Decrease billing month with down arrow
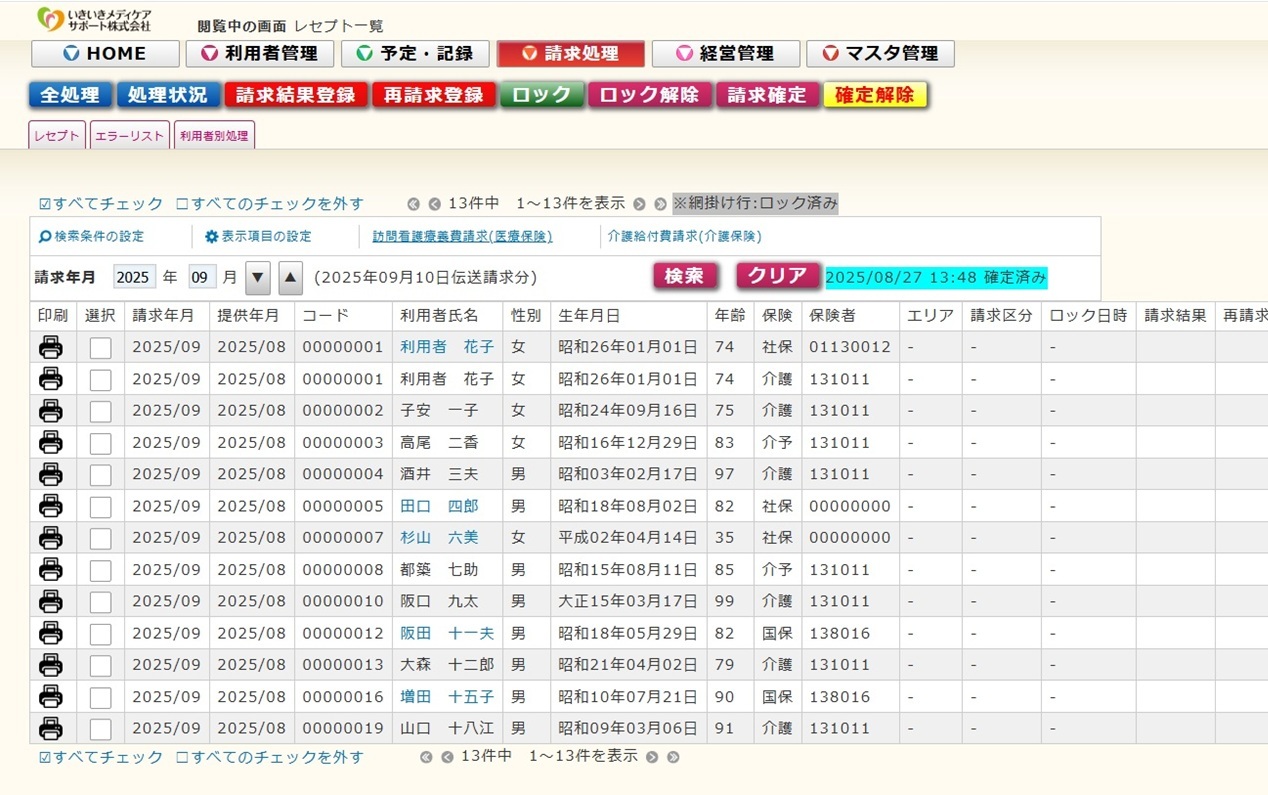Viewport: 1268px width, 795px height. [258, 278]
